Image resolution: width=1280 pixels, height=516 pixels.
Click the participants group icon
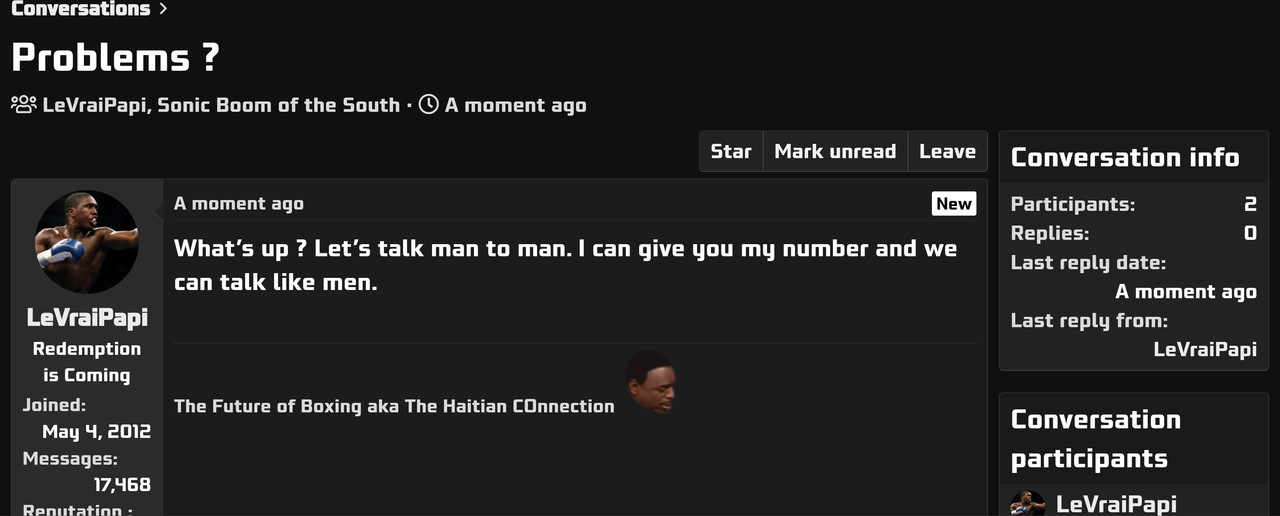point(24,104)
